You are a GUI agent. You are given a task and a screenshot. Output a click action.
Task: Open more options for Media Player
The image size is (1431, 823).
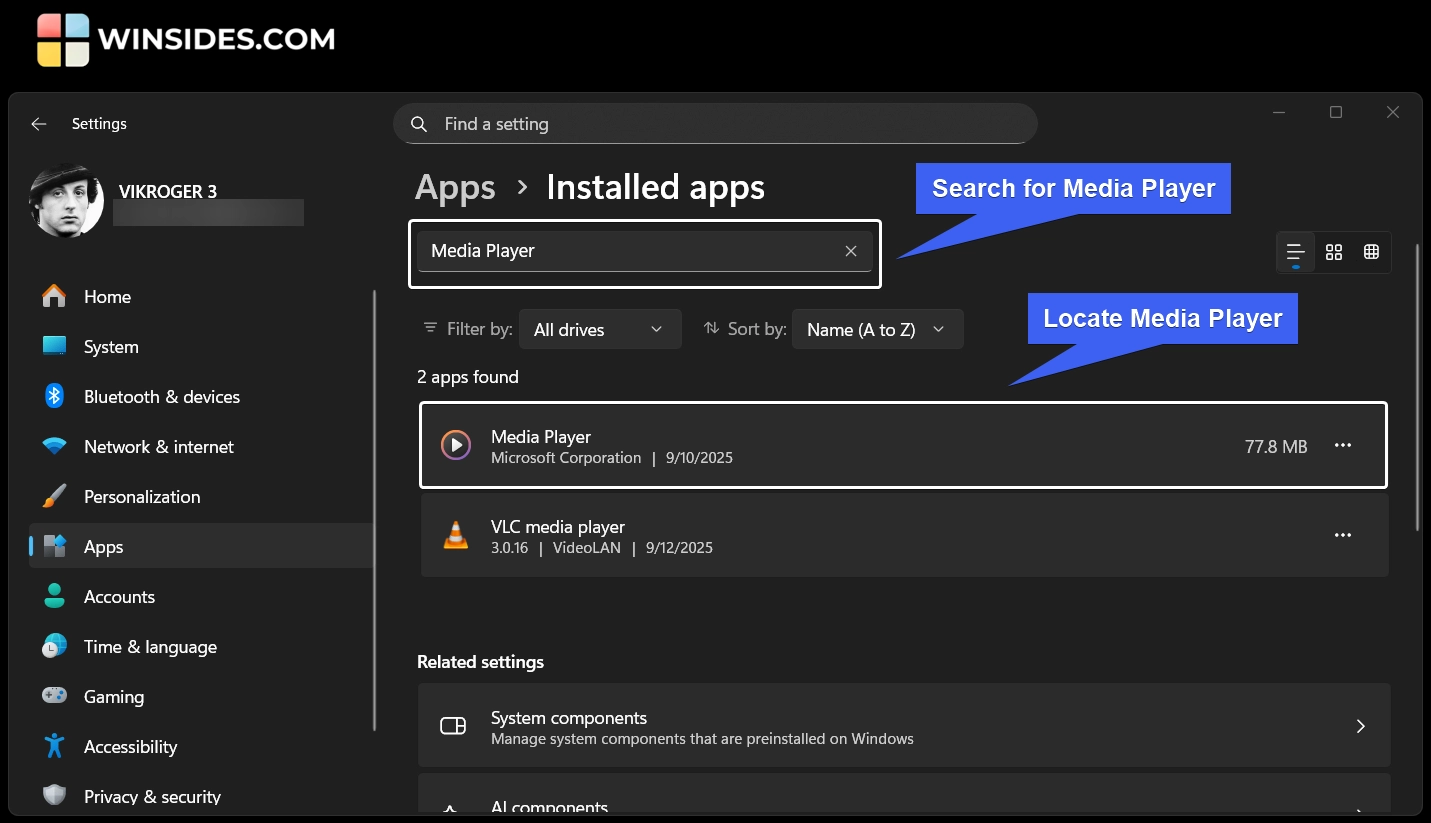point(1342,446)
